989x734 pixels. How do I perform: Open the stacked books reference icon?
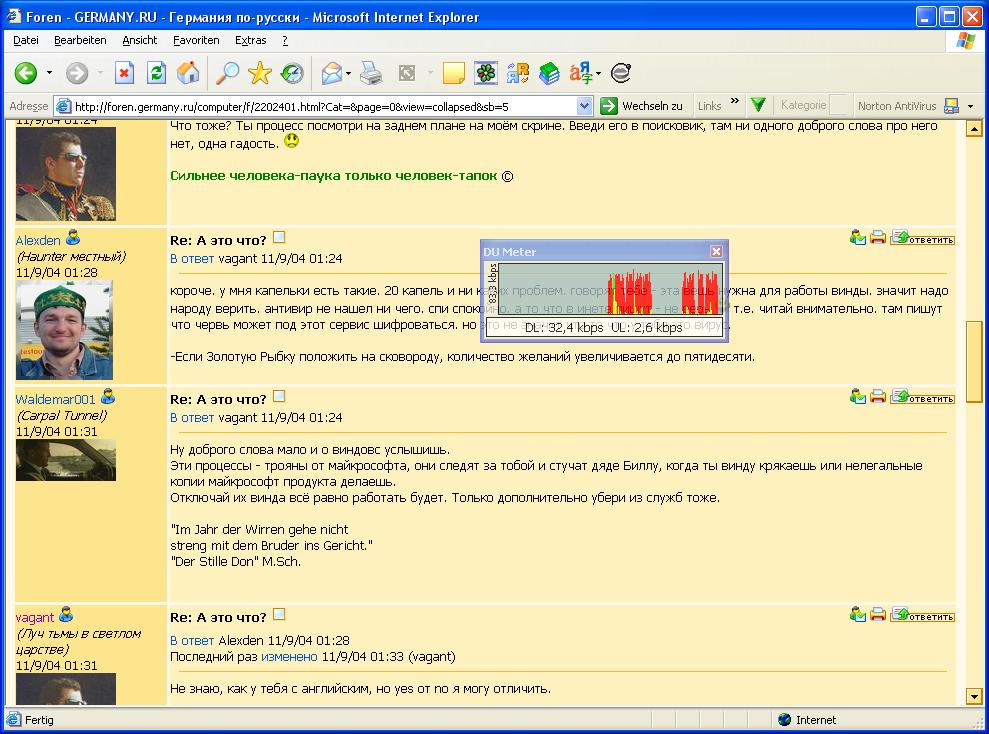pyautogui.click(x=549, y=73)
